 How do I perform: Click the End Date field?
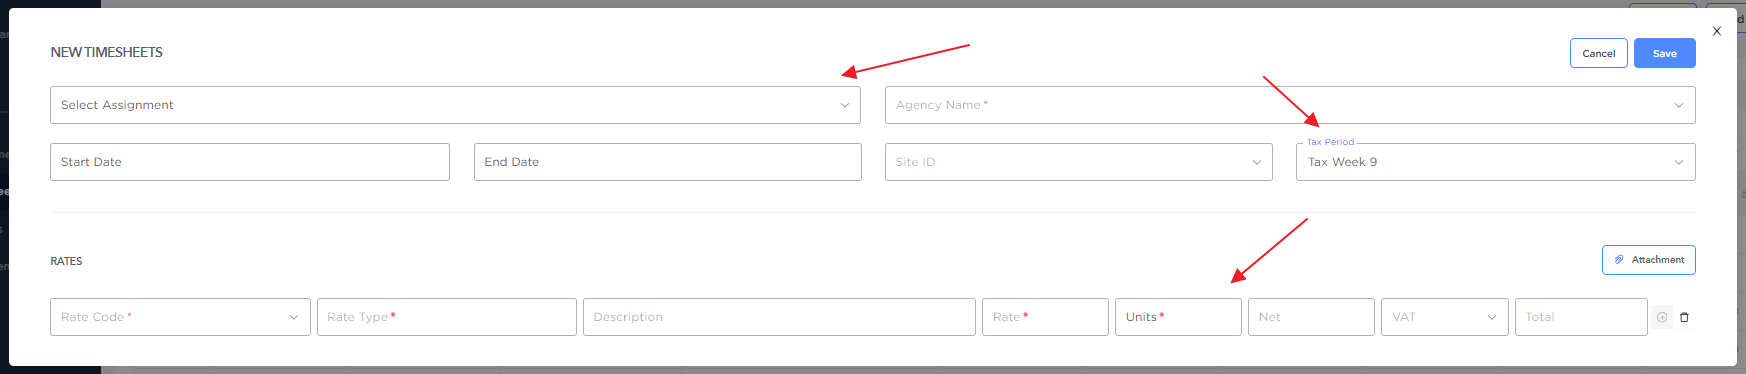668,162
